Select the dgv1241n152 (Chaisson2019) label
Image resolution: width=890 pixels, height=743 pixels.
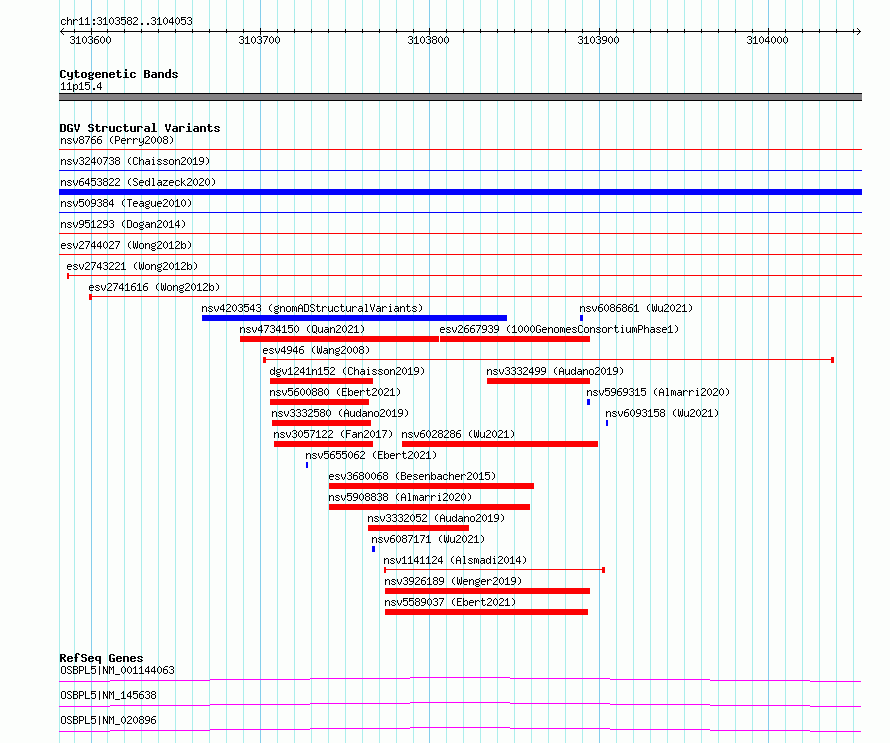pyautogui.click(x=347, y=371)
